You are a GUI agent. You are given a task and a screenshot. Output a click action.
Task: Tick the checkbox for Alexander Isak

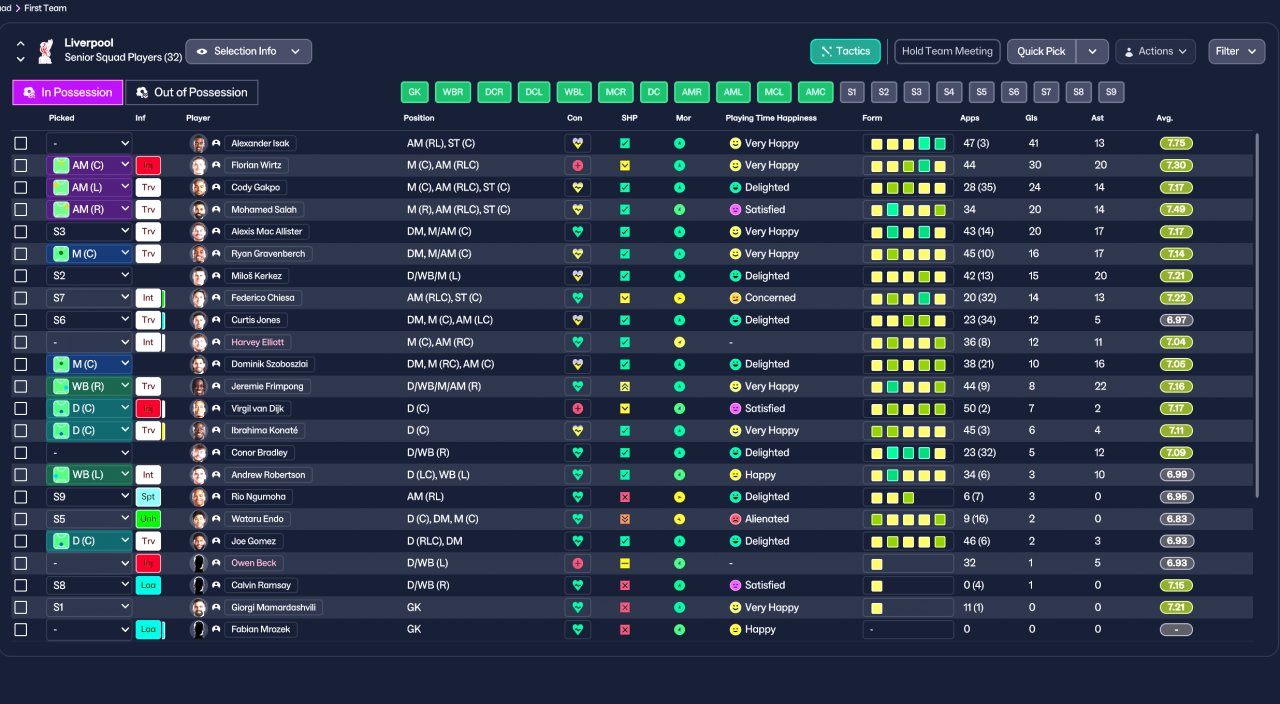tap(21, 144)
